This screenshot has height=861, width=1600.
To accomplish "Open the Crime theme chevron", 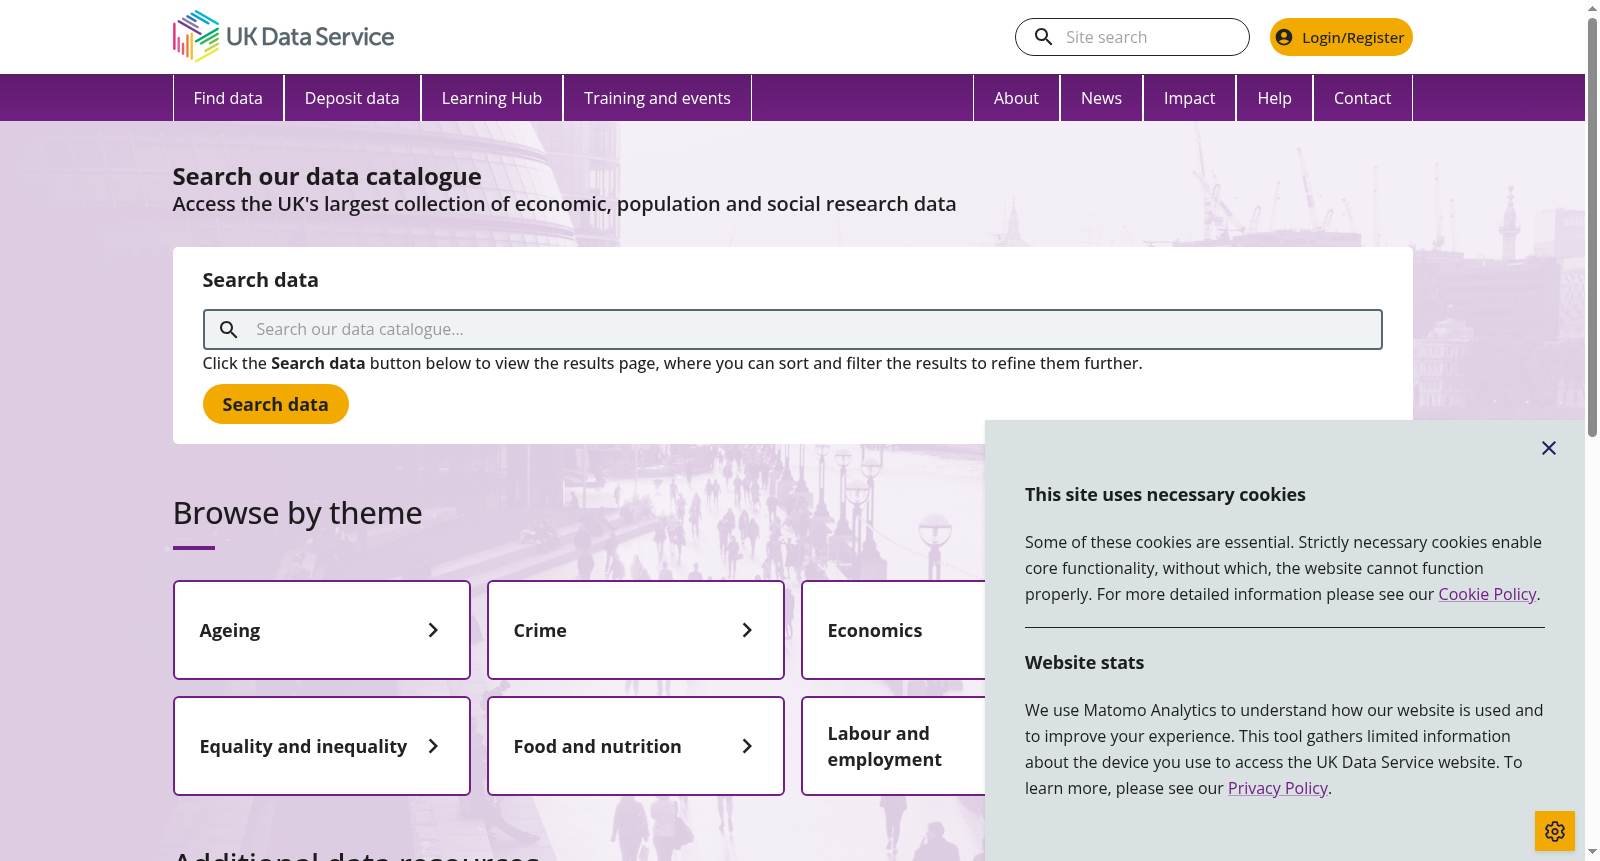I will 747,630.
